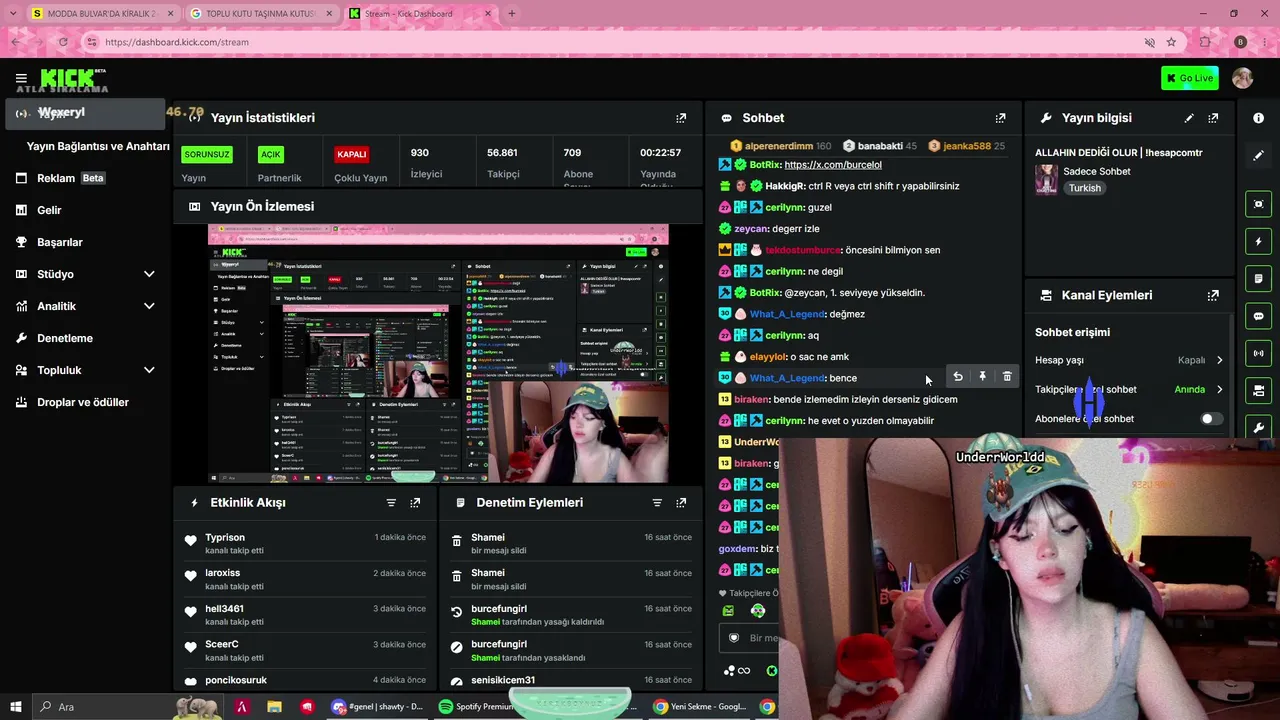Click the Sadece Sohbet category thumbnail
The width and height of the screenshot is (1280, 720).
coord(1046,179)
